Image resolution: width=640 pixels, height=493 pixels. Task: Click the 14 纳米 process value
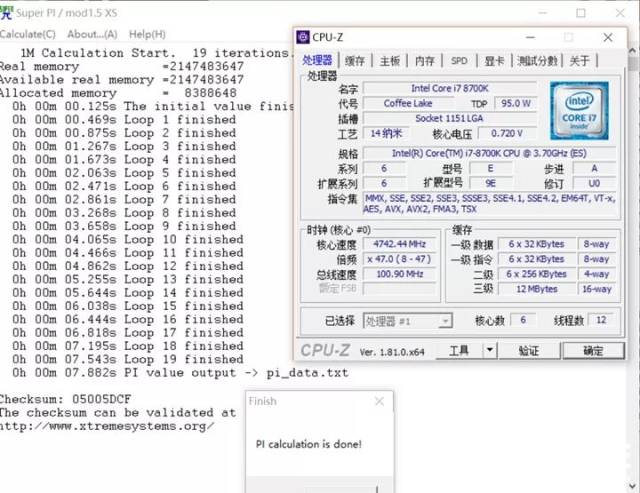pos(386,133)
